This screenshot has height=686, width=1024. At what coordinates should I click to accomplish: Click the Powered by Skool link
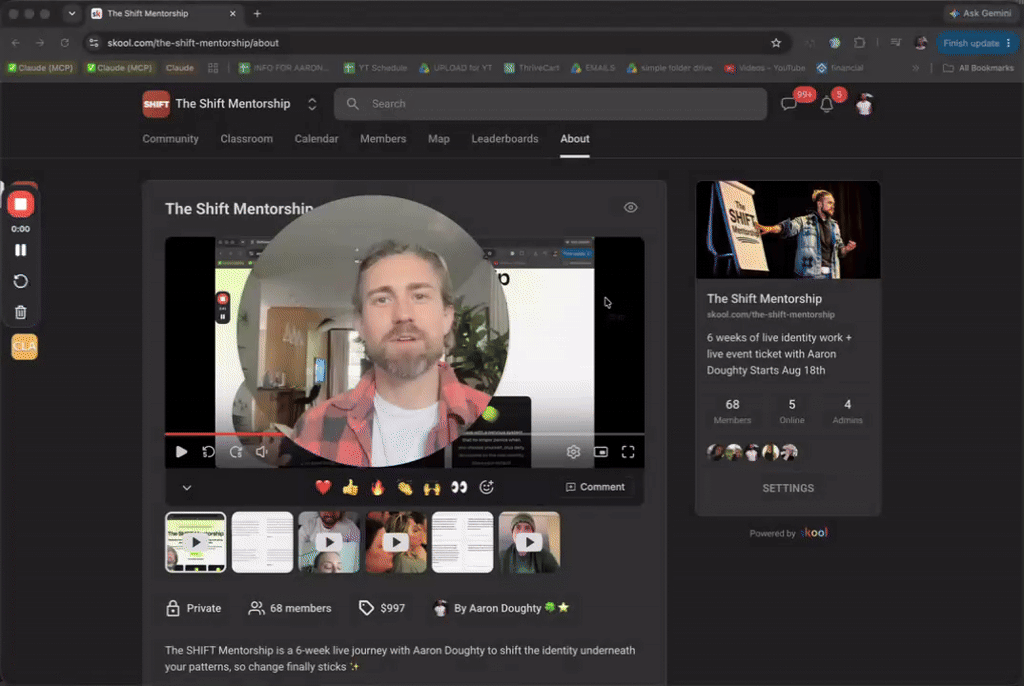(x=788, y=533)
